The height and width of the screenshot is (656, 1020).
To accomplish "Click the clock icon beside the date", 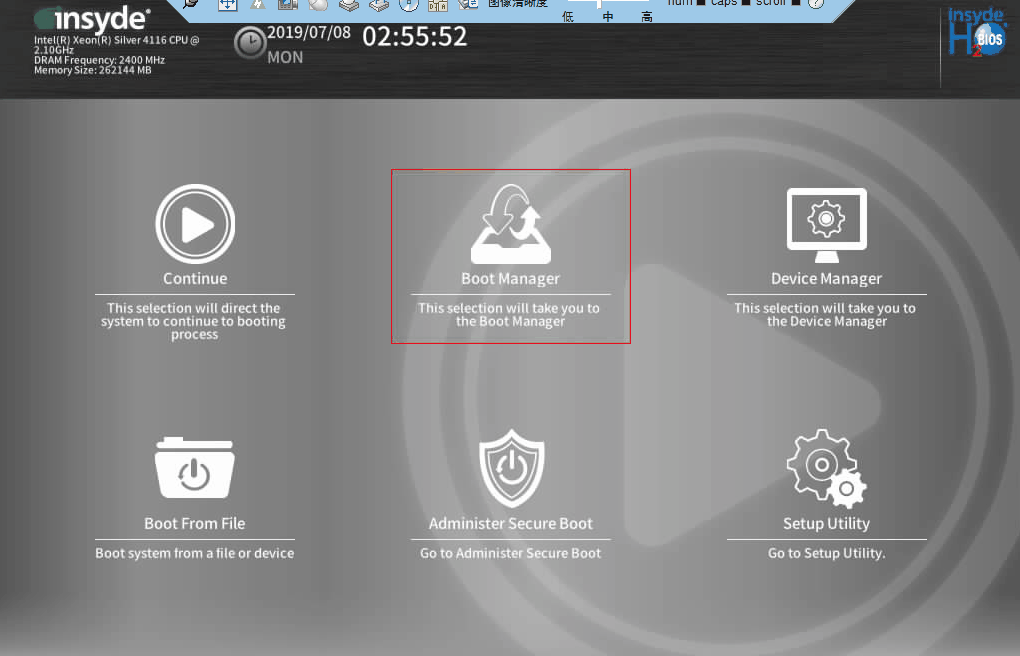I will (249, 43).
